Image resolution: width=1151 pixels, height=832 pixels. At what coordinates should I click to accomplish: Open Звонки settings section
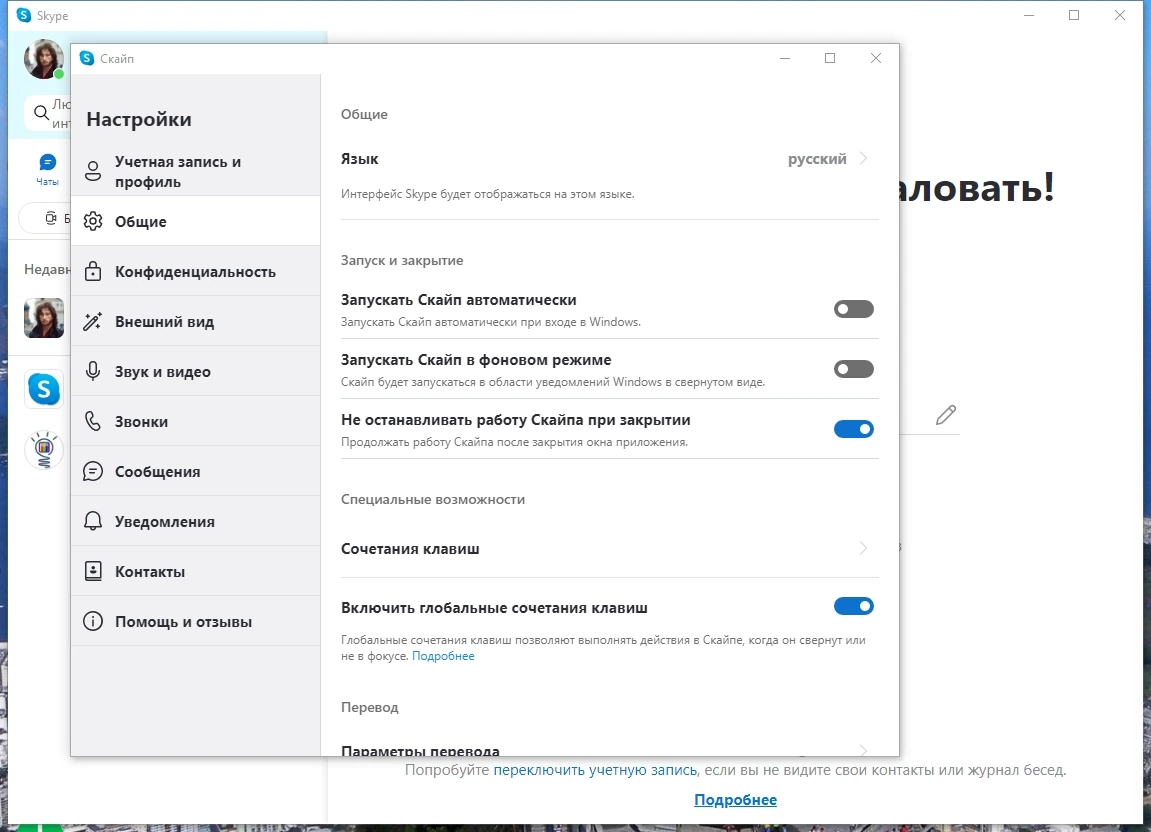(x=195, y=421)
